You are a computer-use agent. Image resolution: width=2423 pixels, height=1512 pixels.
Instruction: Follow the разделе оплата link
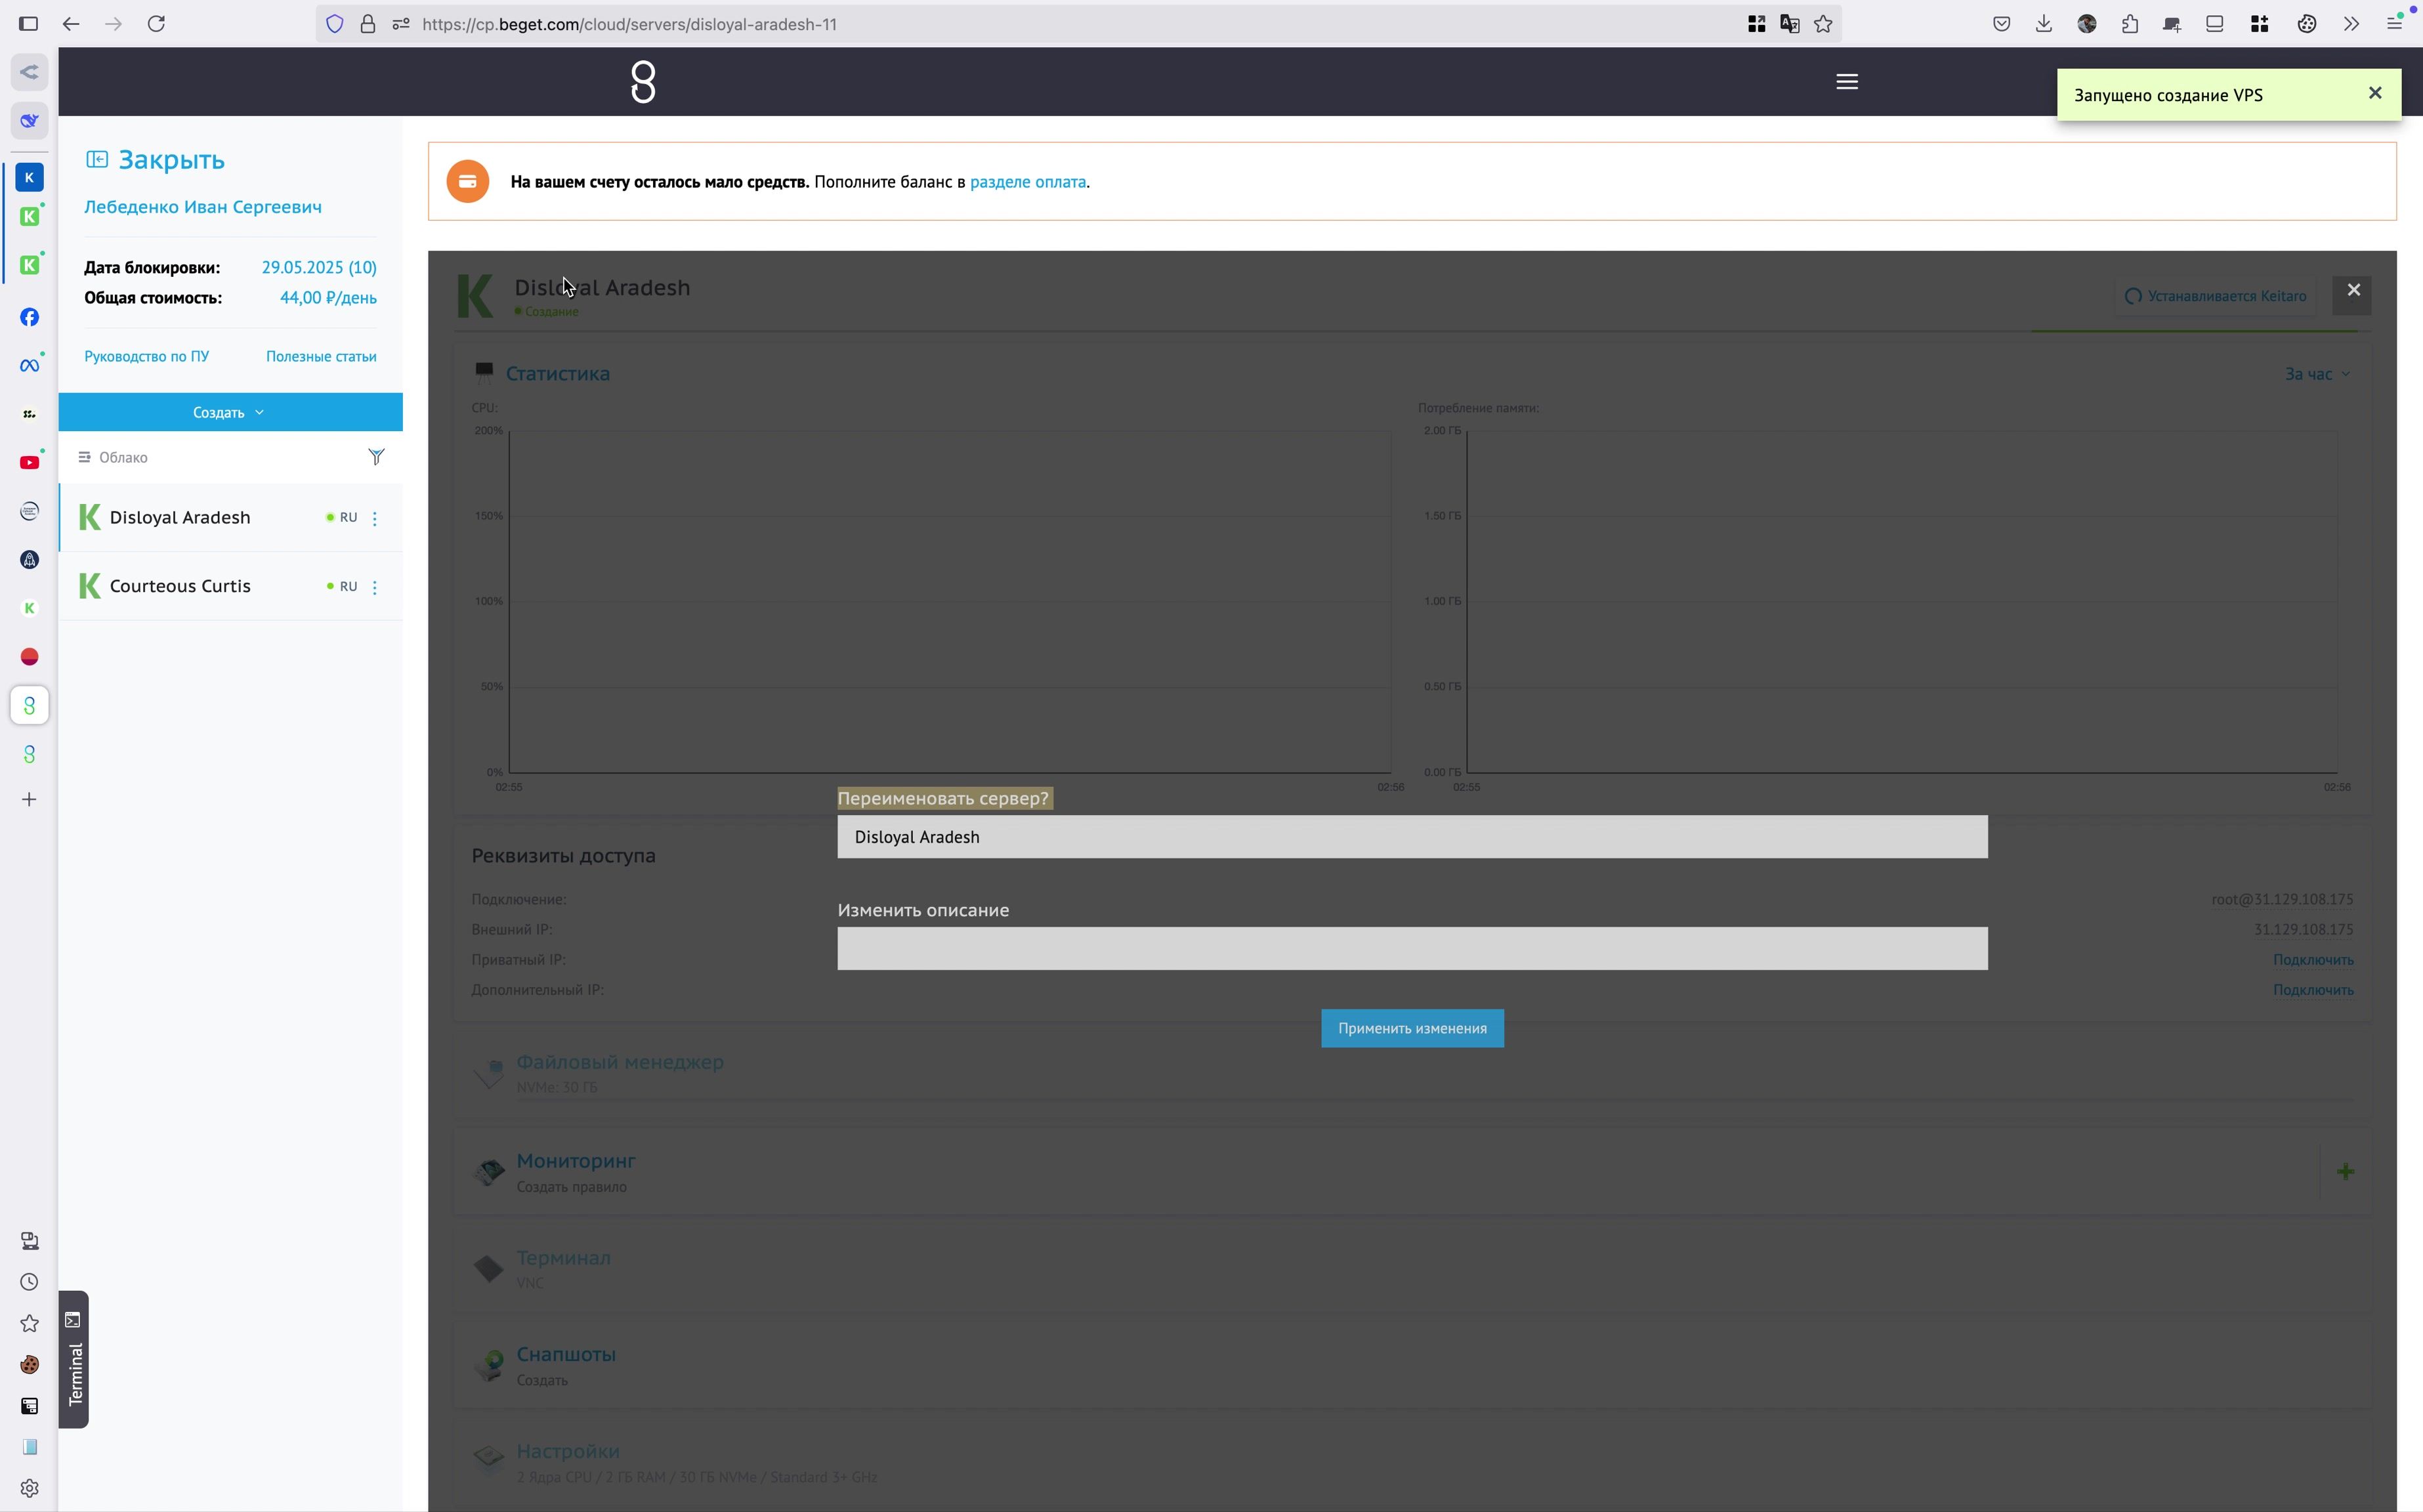pyautogui.click(x=1027, y=182)
